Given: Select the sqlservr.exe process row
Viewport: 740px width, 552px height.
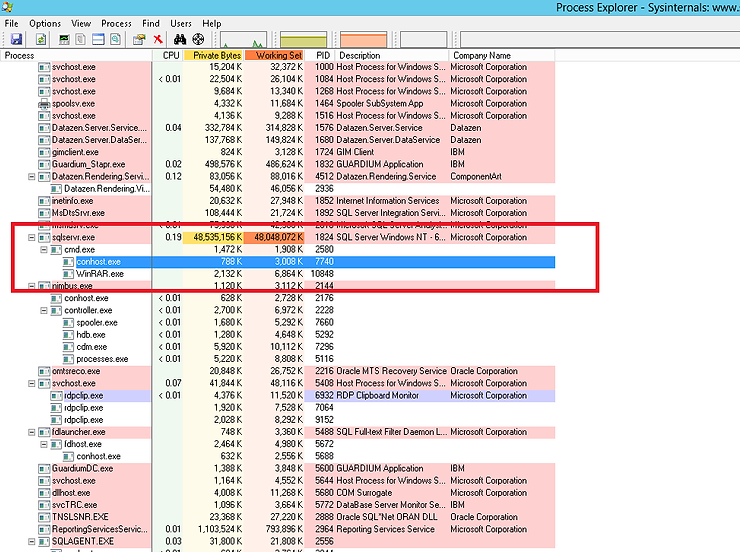Looking at the screenshot, I should [x=278, y=237].
